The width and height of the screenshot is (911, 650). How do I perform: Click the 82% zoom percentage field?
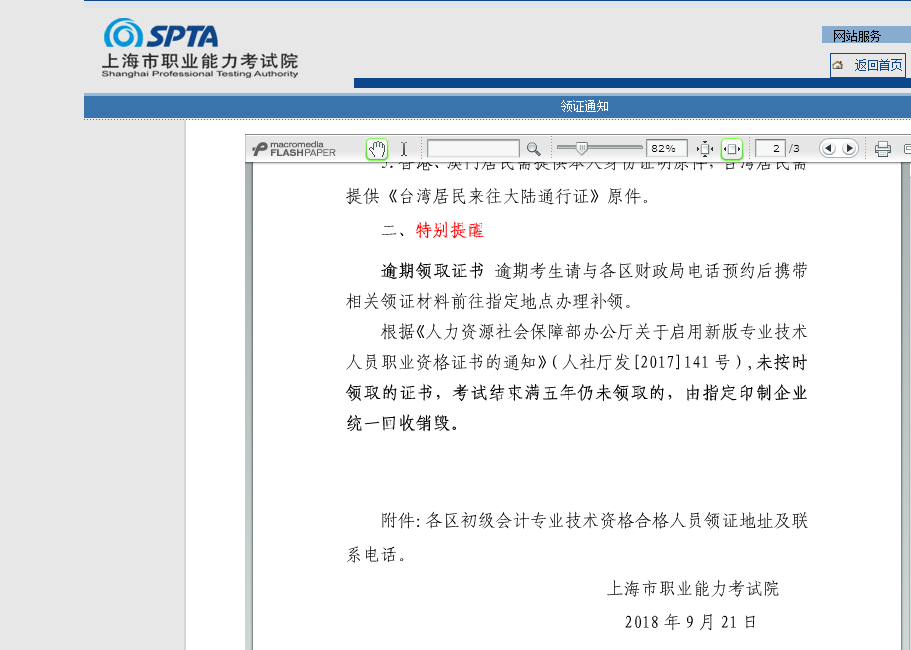(667, 149)
